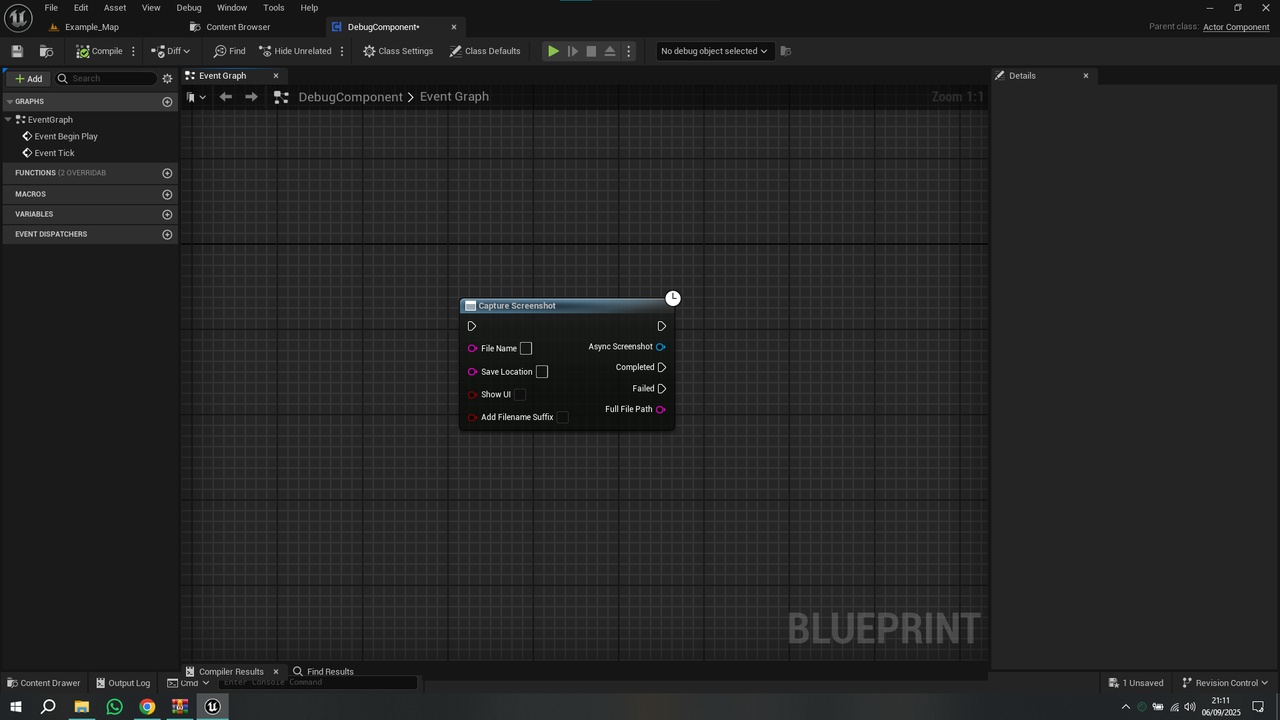The width and height of the screenshot is (1280, 720).
Task: Click the Eject button in the toolbar
Action: [610, 51]
